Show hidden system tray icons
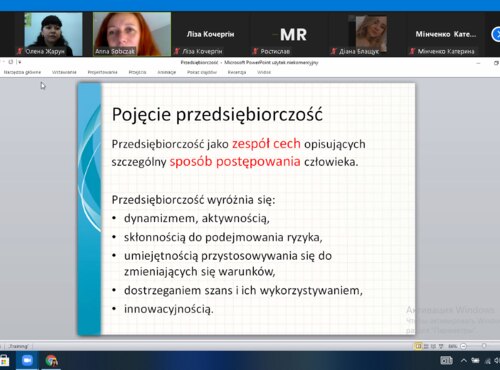 [464, 360]
